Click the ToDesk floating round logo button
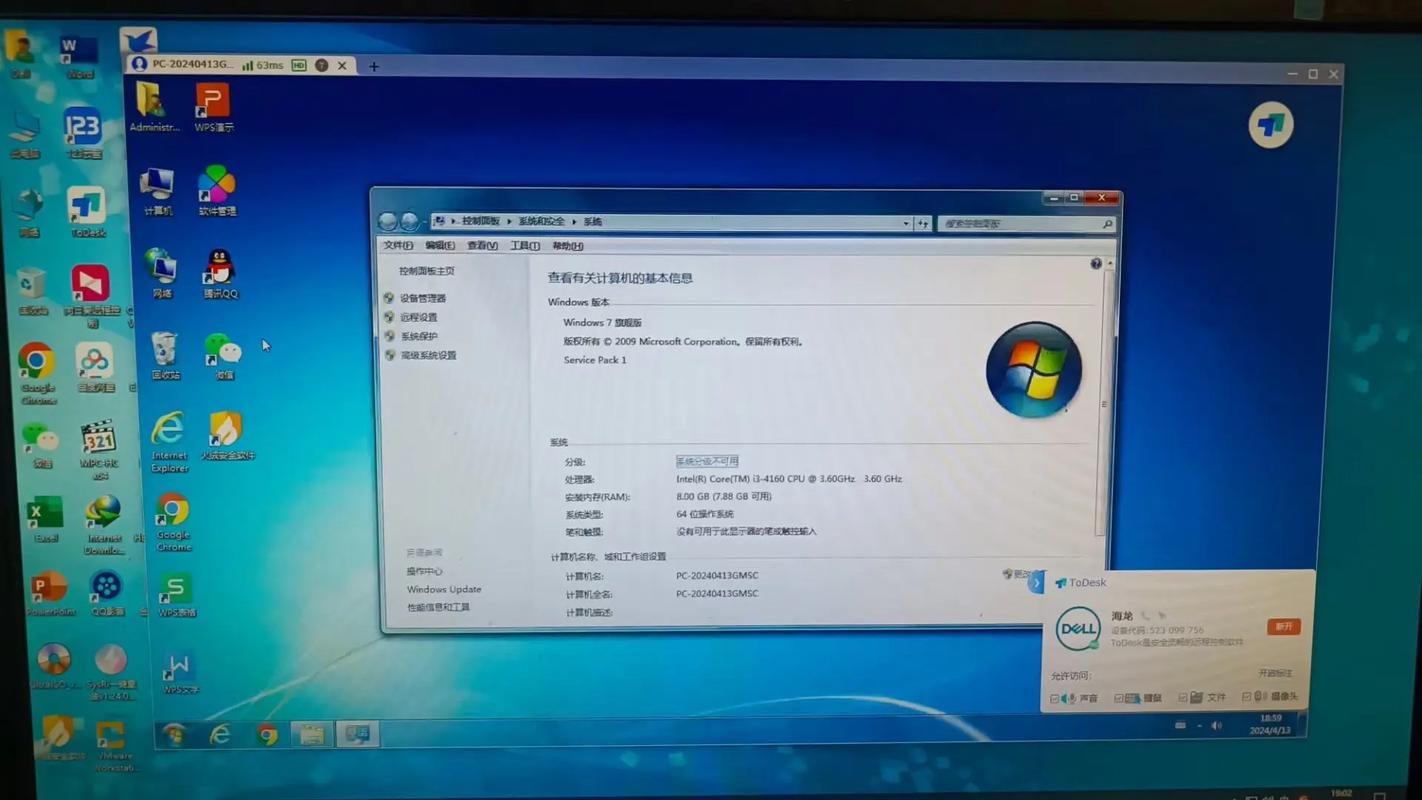1422x800 pixels. [x=1271, y=125]
